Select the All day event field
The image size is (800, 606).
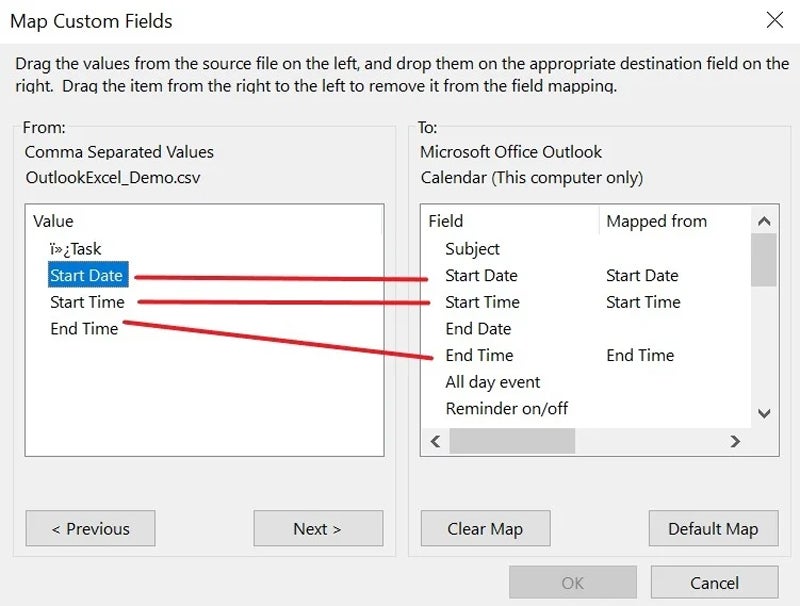pos(492,382)
